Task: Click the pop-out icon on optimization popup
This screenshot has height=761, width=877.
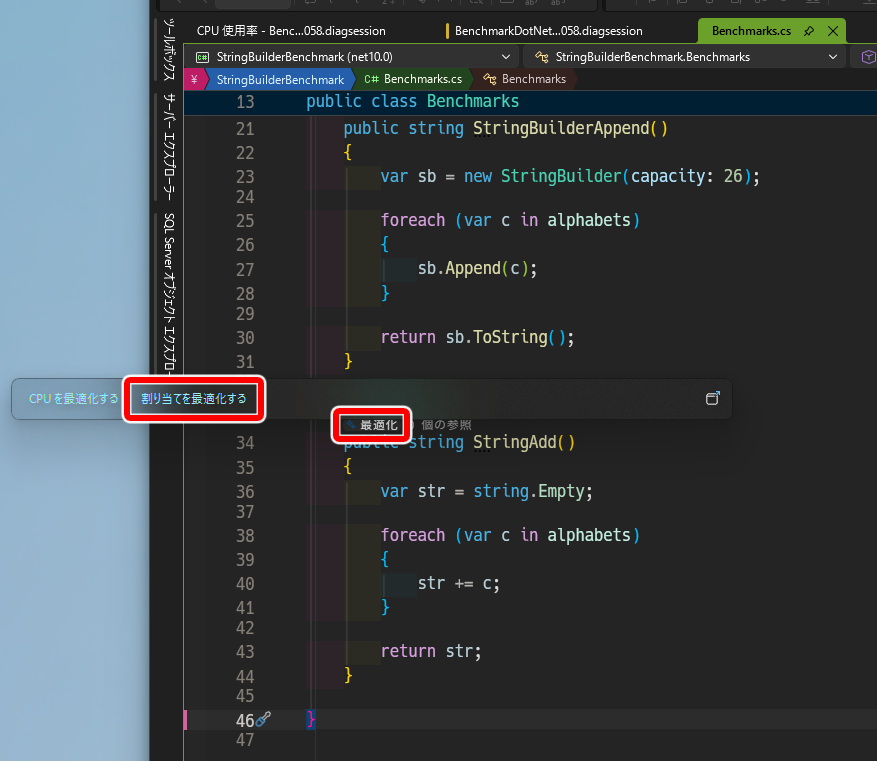Action: (x=713, y=398)
